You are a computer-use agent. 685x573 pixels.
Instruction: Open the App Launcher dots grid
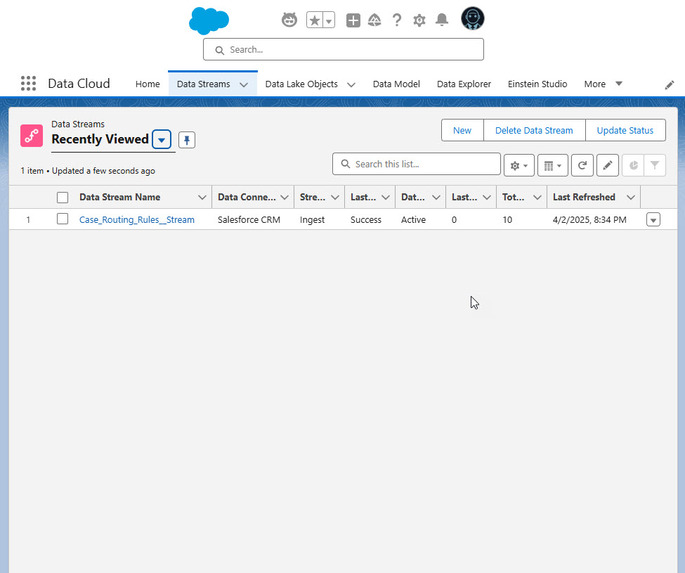(28, 83)
